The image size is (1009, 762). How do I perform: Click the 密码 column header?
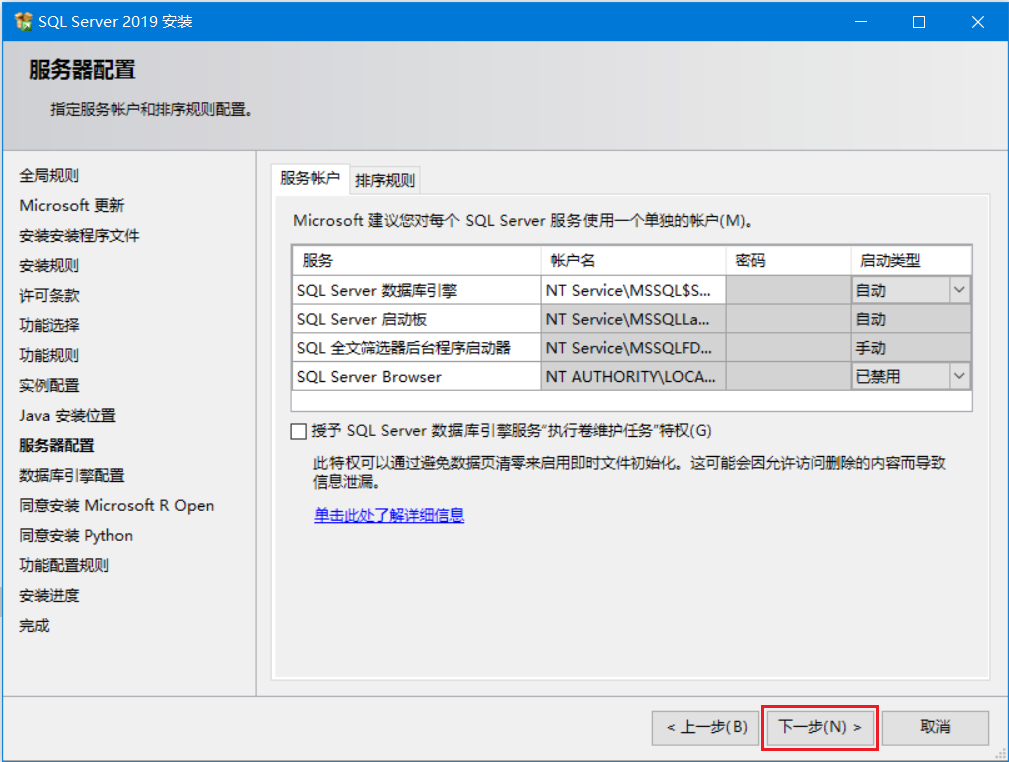[788, 261]
